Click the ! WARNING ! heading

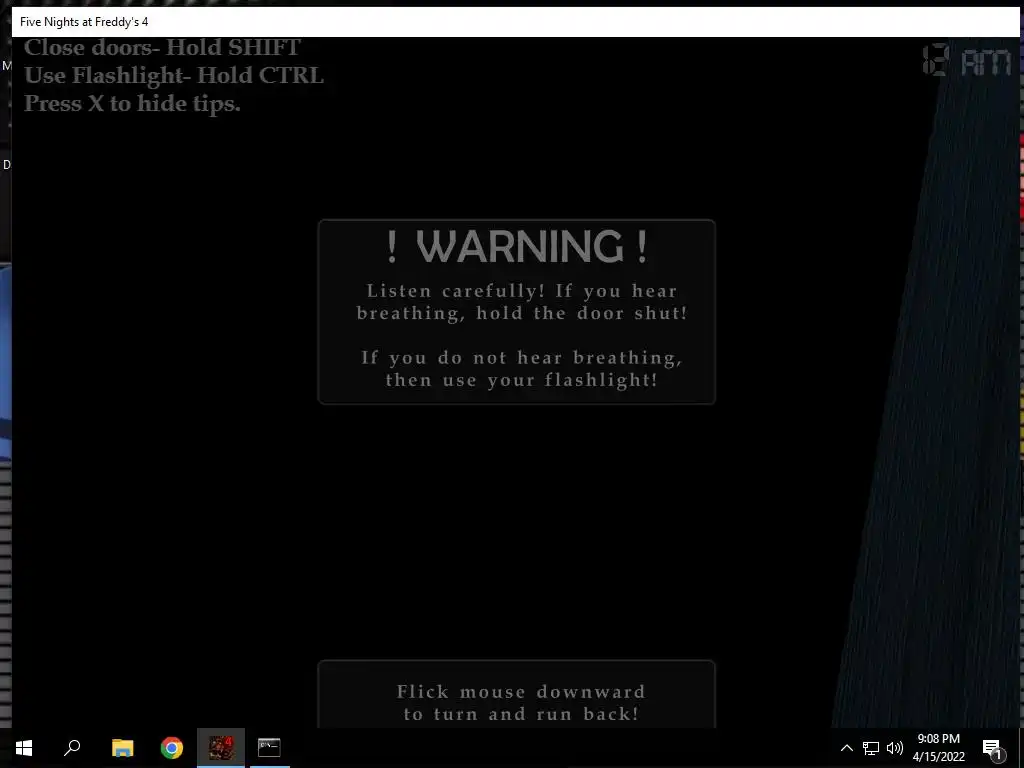tap(517, 246)
